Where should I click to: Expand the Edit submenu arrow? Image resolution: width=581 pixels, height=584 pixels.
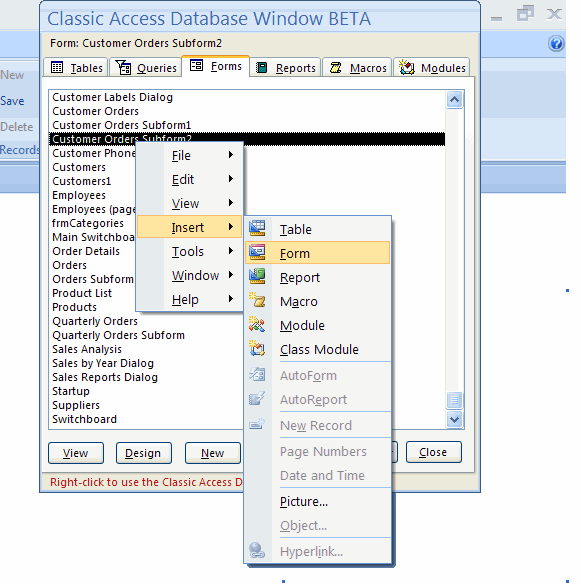click(x=231, y=179)
